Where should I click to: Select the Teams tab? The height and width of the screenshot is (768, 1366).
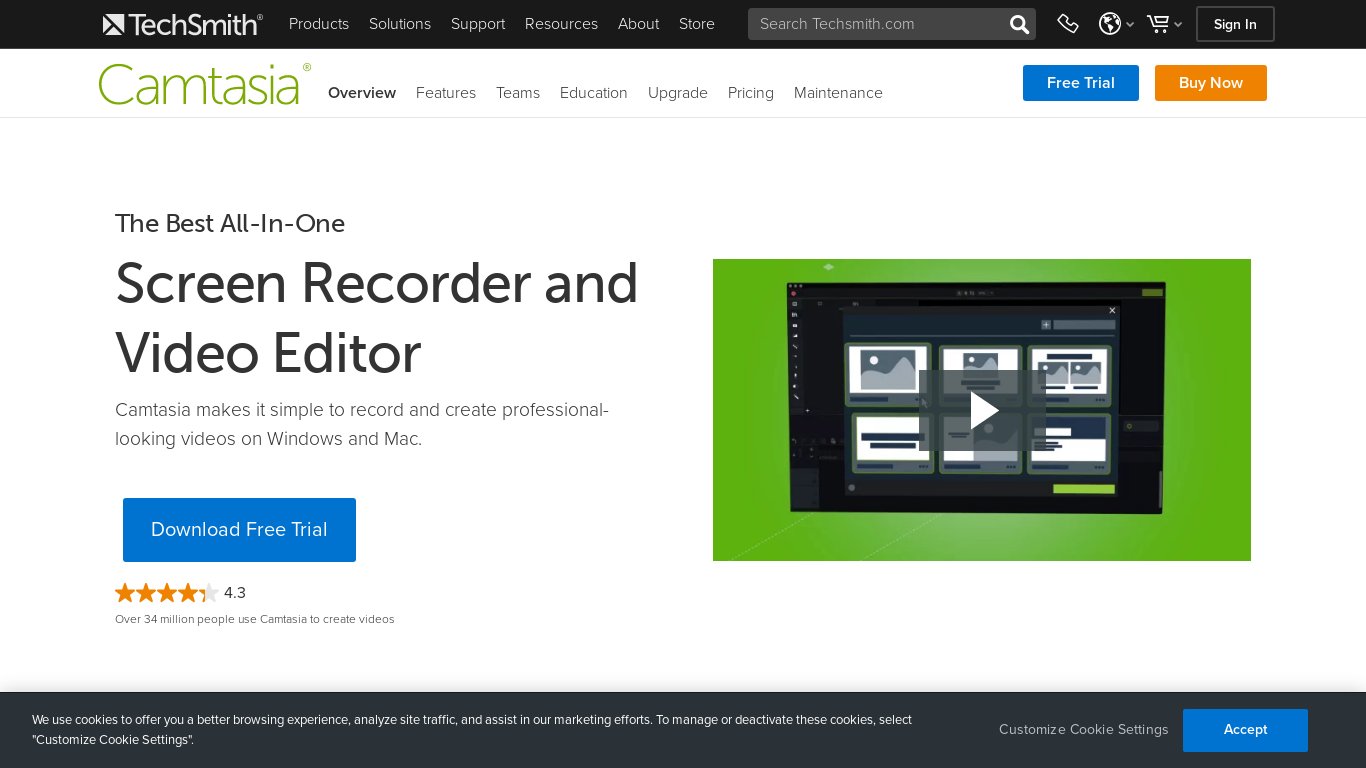pos(518,93)
